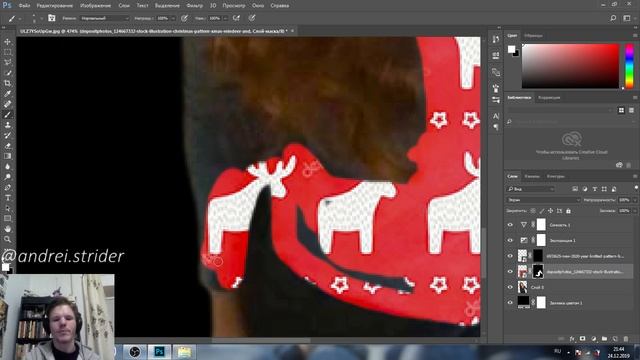Filter layers by adjustment layer icon

(585, 189)
